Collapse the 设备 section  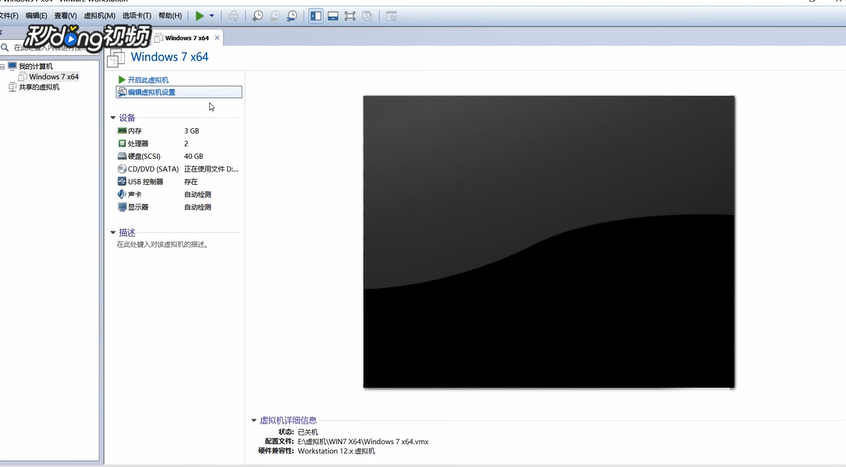113,118
